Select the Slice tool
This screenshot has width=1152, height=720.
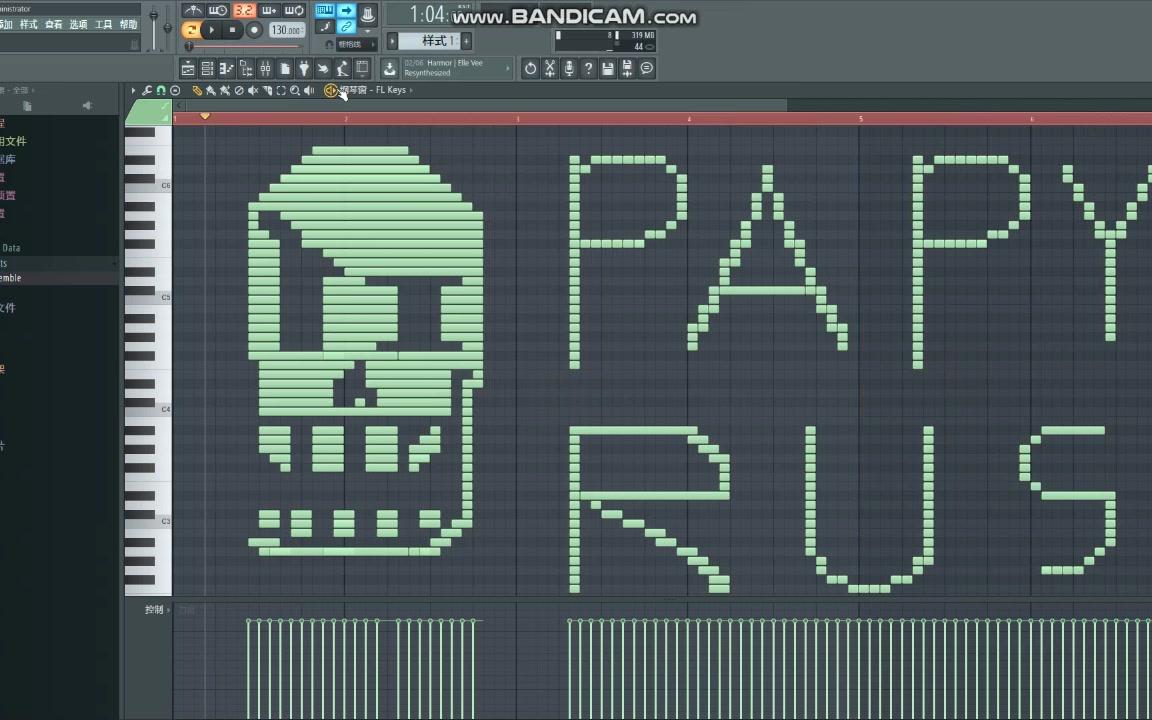click(x=267, y=90)
